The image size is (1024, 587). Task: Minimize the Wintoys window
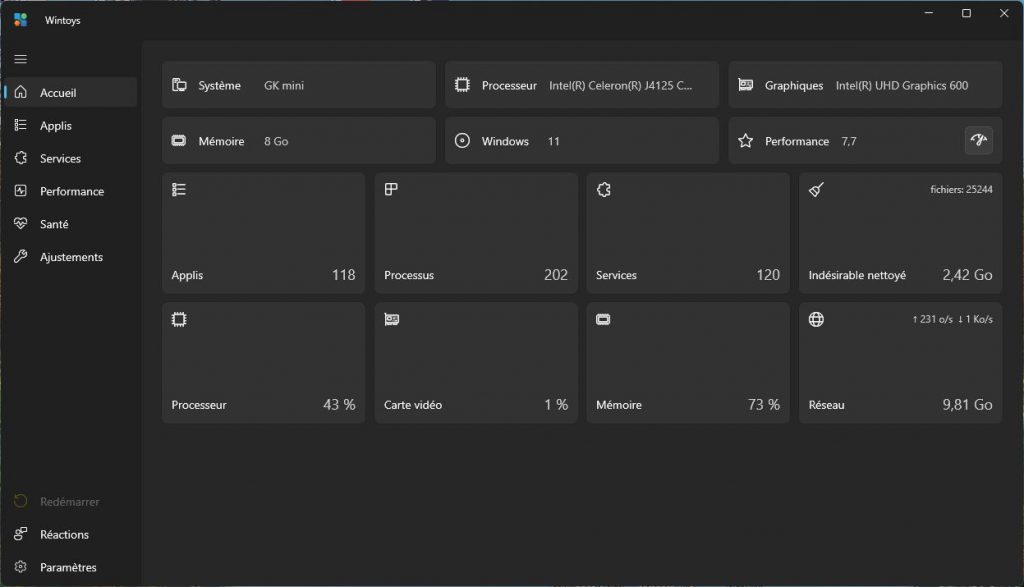pos(929,13)
